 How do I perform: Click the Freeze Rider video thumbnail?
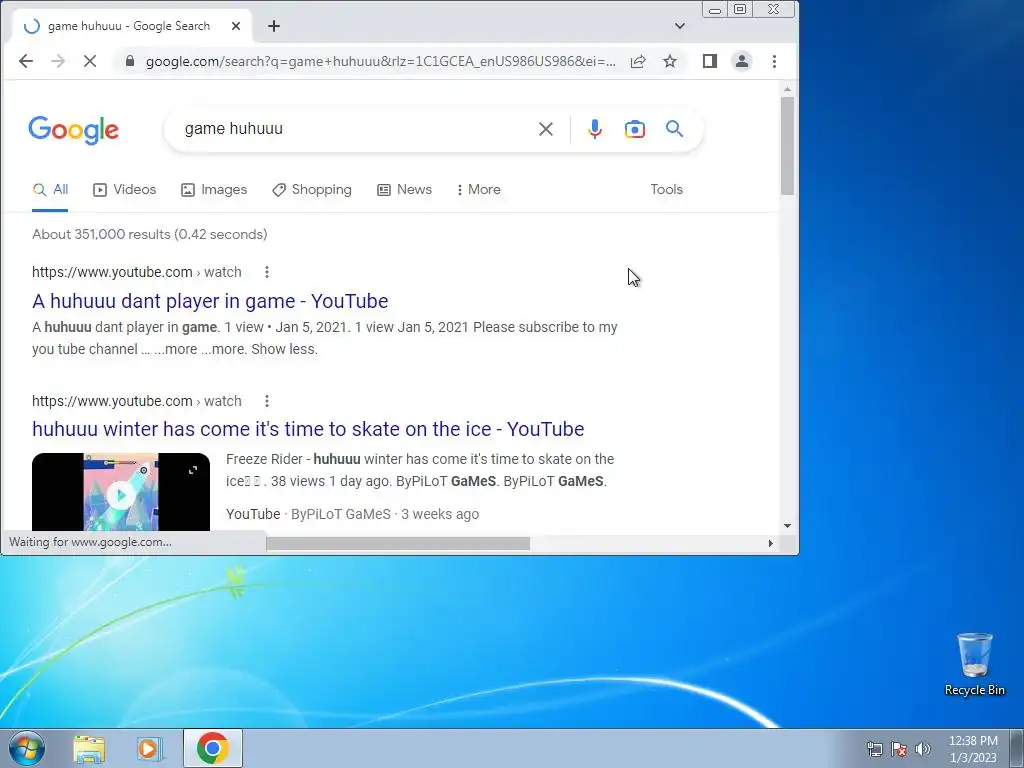(x=121, y=492)
